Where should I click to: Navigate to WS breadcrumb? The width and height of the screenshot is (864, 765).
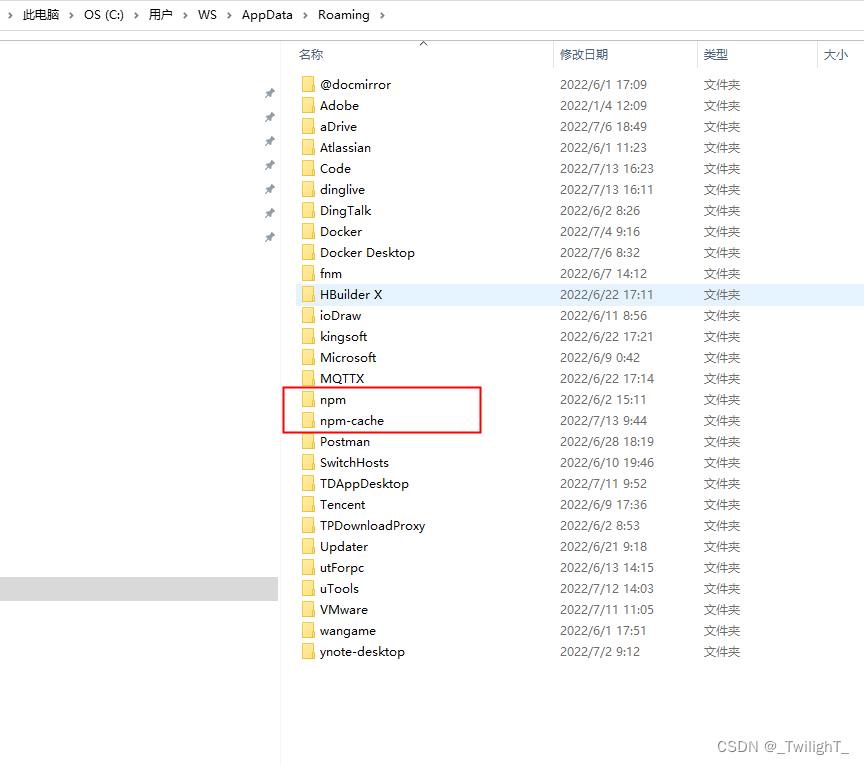207,15
